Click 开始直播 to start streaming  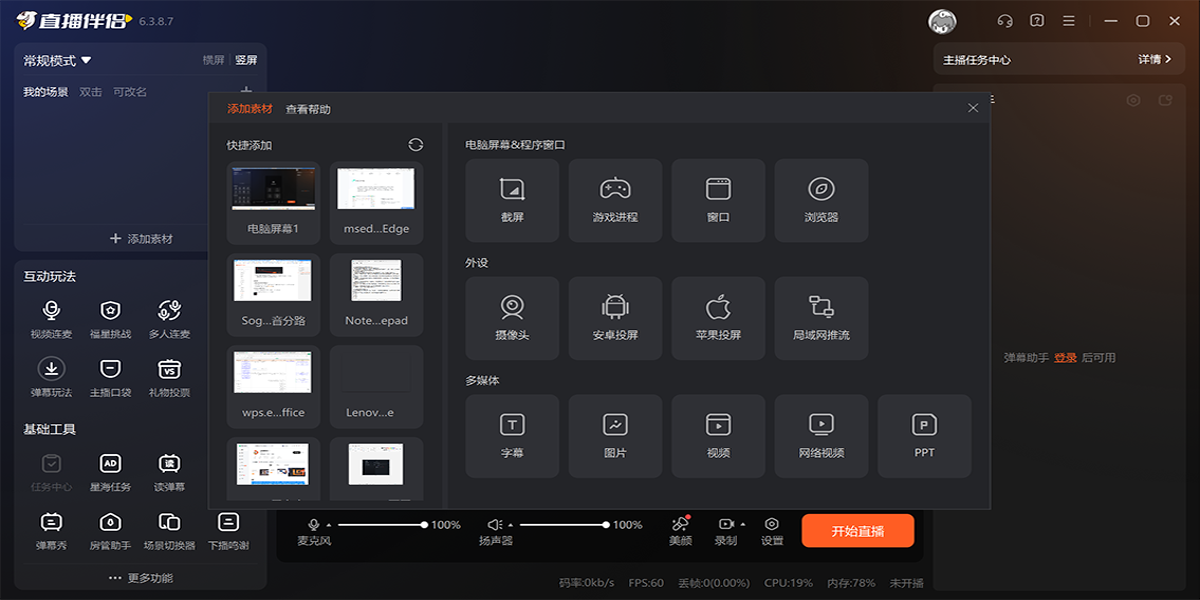pos(857,531)
